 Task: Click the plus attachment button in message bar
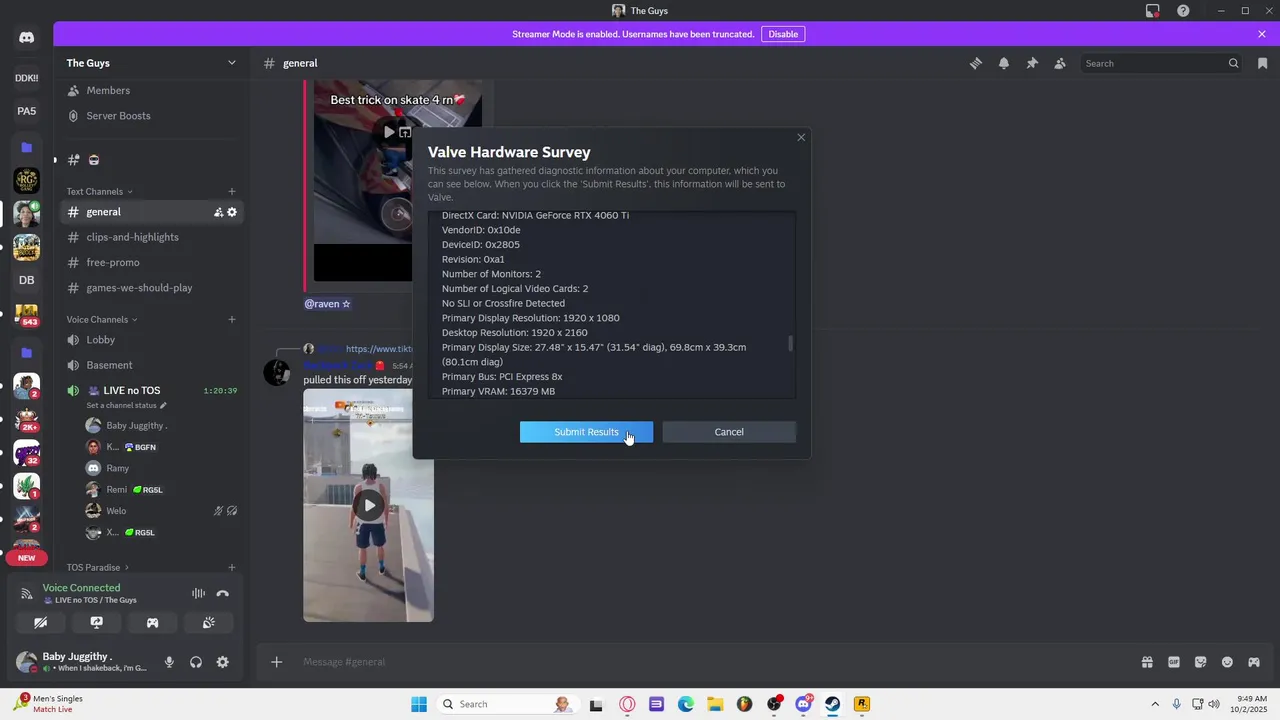[277, 662]
